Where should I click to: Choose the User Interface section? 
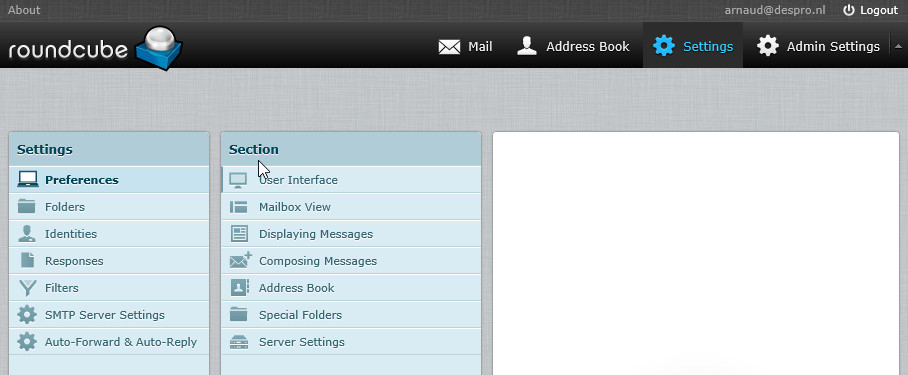click(351, 179)
